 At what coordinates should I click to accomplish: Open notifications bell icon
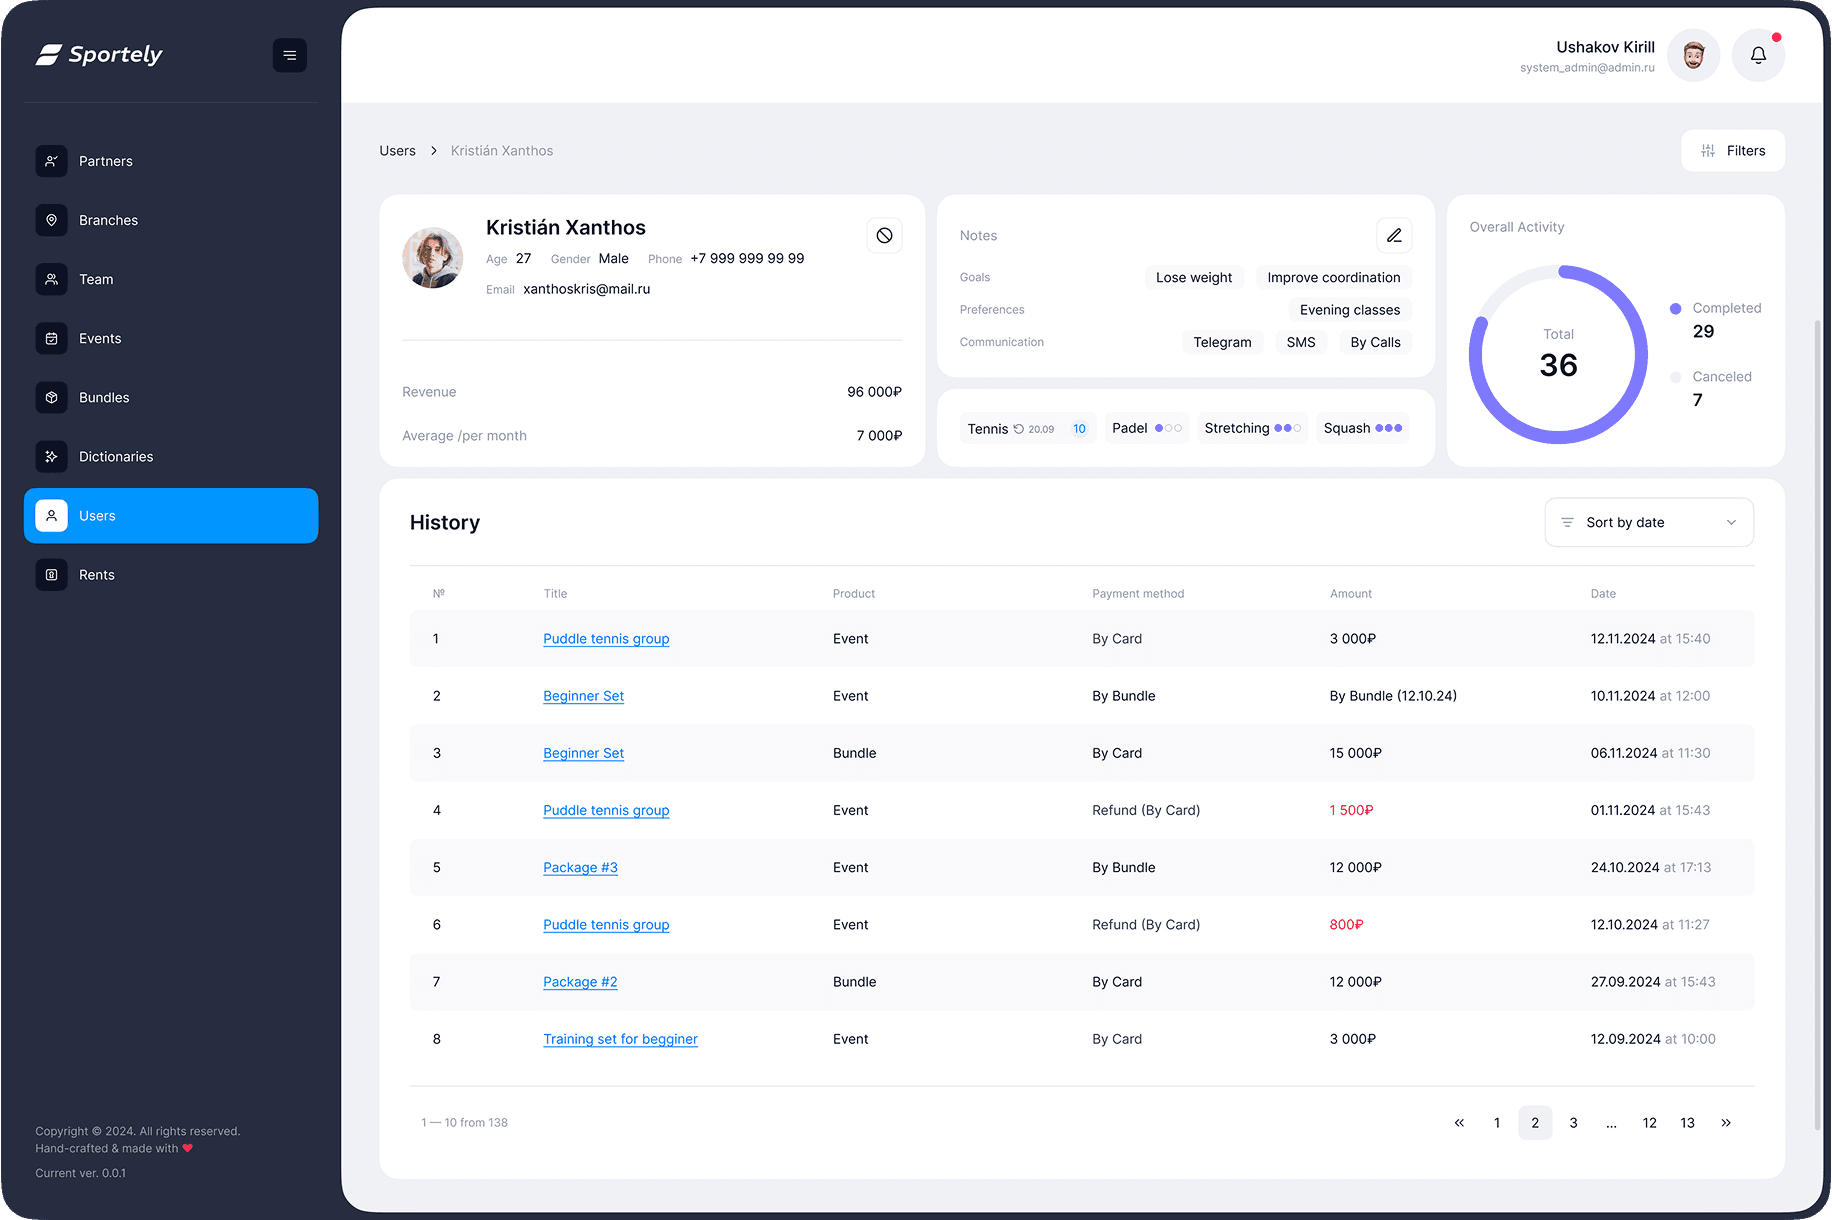point(1758,55)
